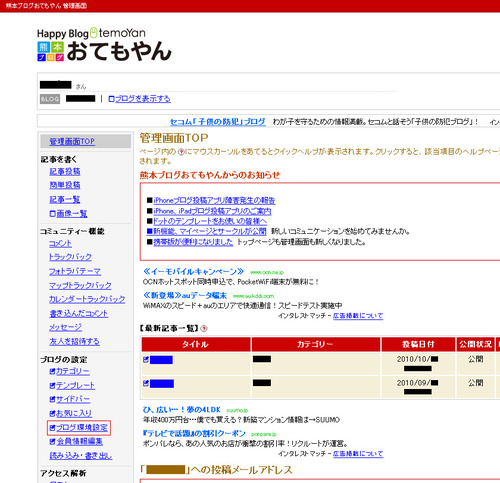Click the 投稿日付 column header
The width and height of the screenshot is (500, 483).
click(x=418, y=344)
